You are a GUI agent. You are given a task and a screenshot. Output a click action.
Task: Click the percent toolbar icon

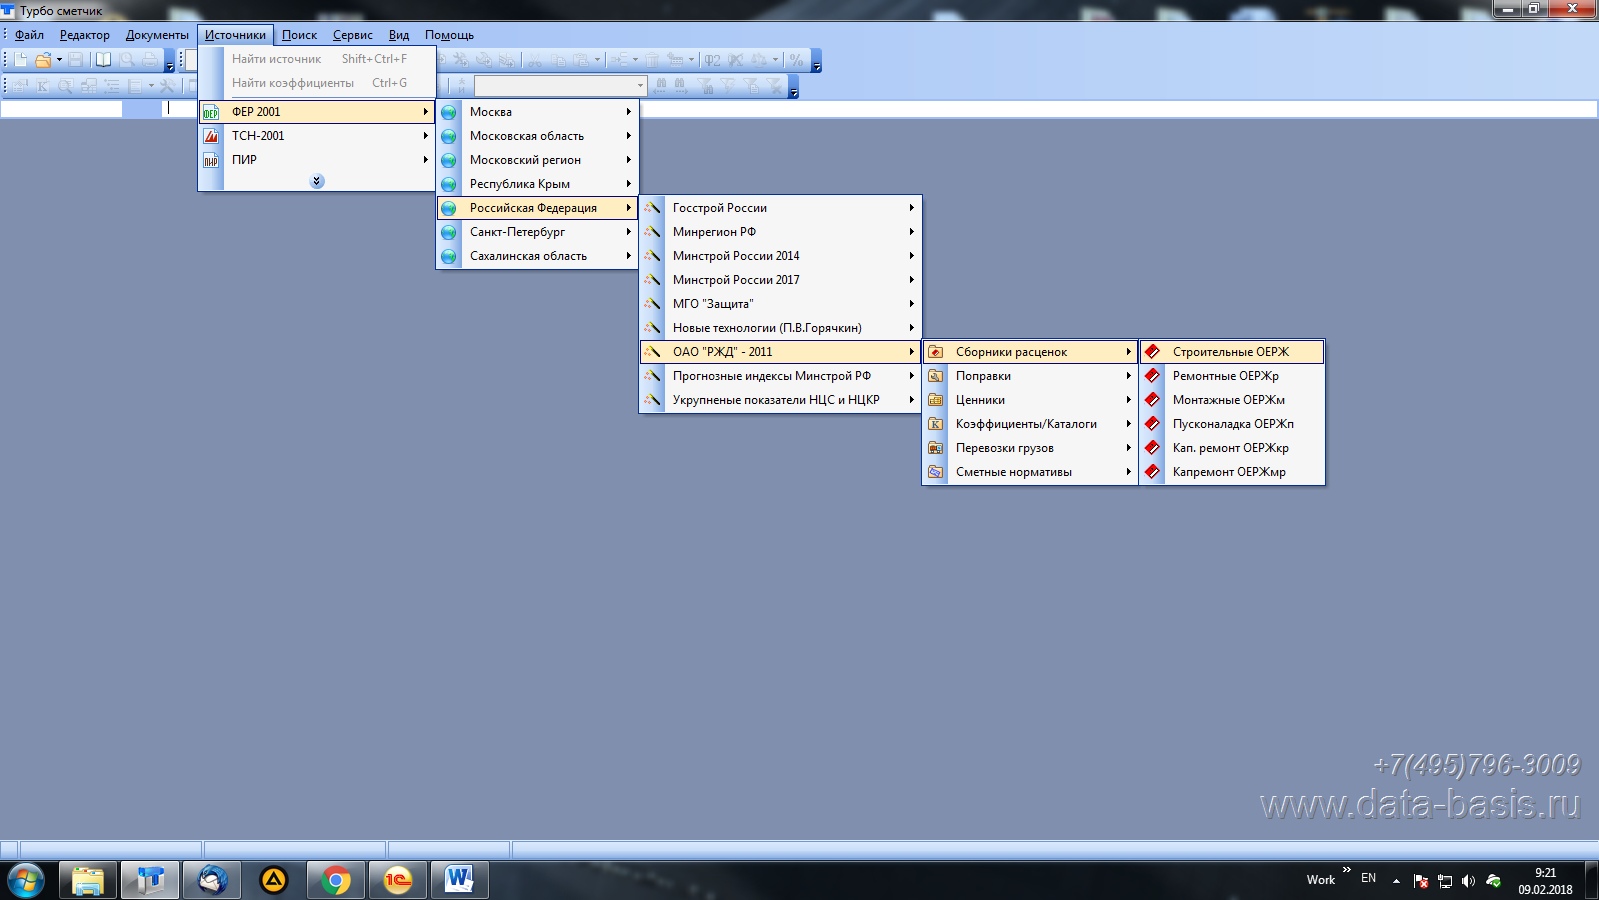click(796, 60)
